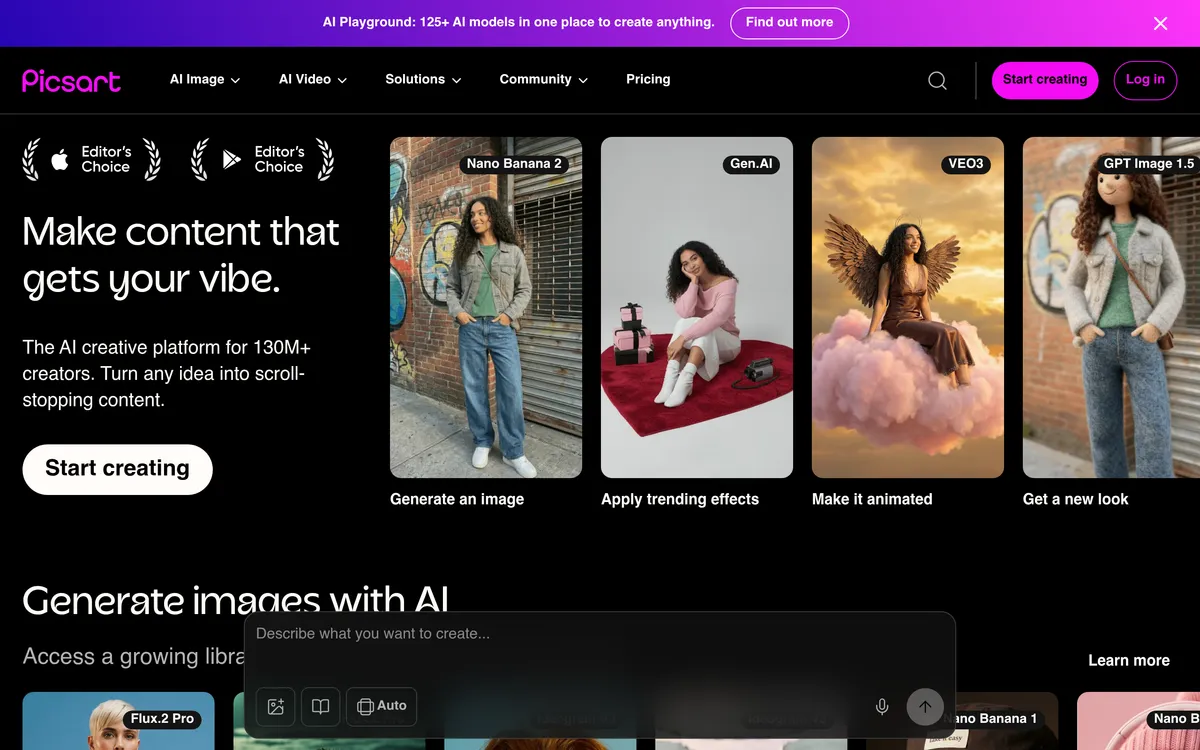Go to the Pricing page
This screenshot has width=1200, height=750.
point(648,80)
